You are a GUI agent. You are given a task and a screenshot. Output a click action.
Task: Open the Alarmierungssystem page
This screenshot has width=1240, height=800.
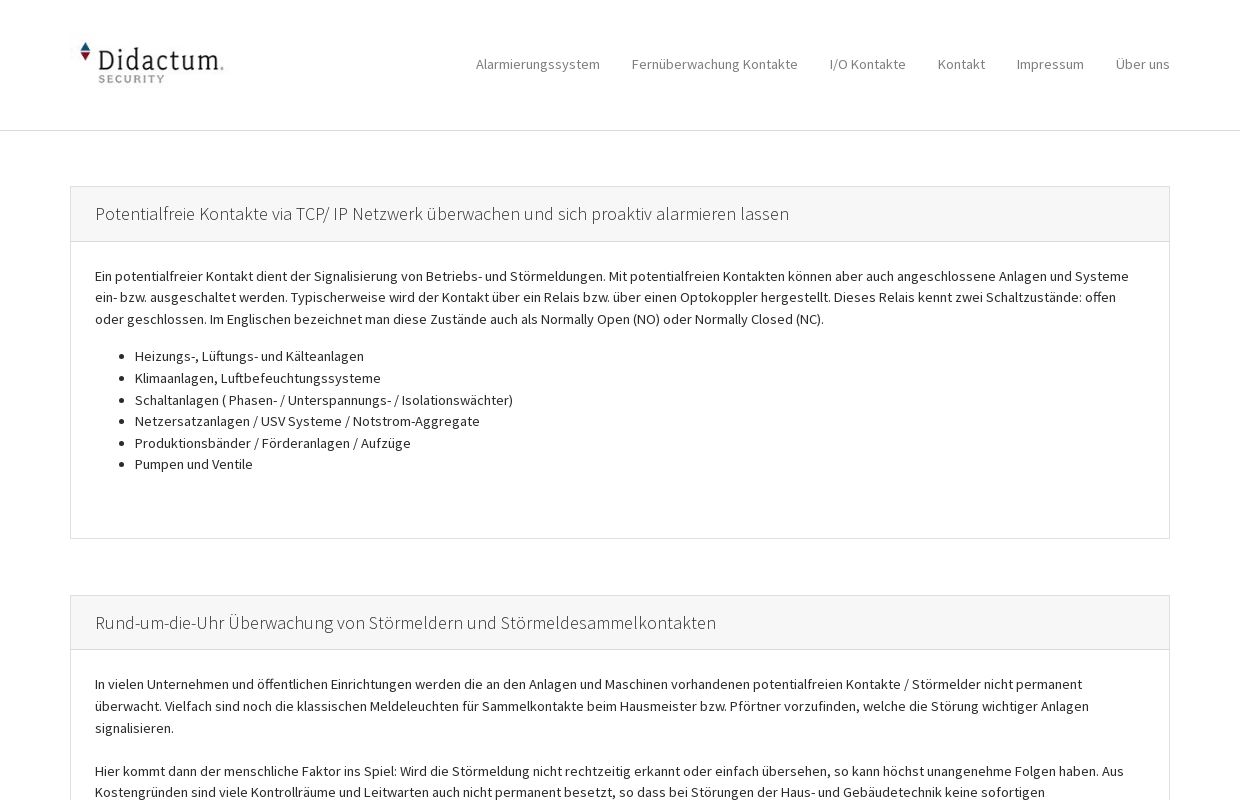[x=537, y=64]
